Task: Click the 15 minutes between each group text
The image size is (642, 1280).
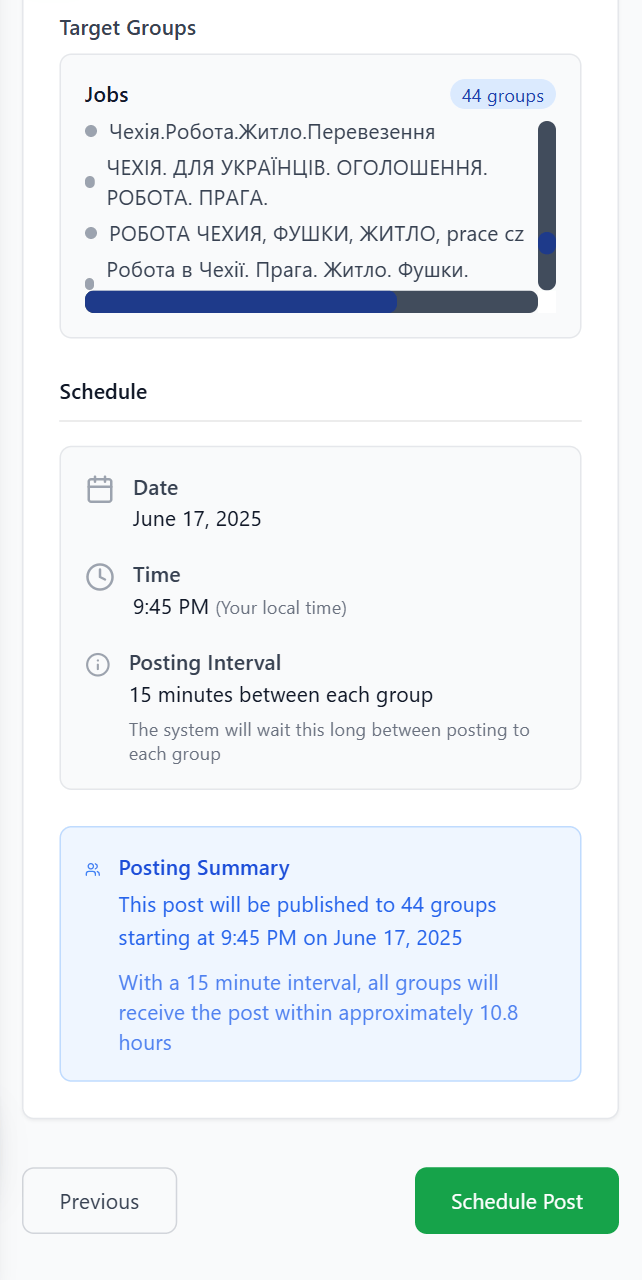Action: tap(281, 694)
